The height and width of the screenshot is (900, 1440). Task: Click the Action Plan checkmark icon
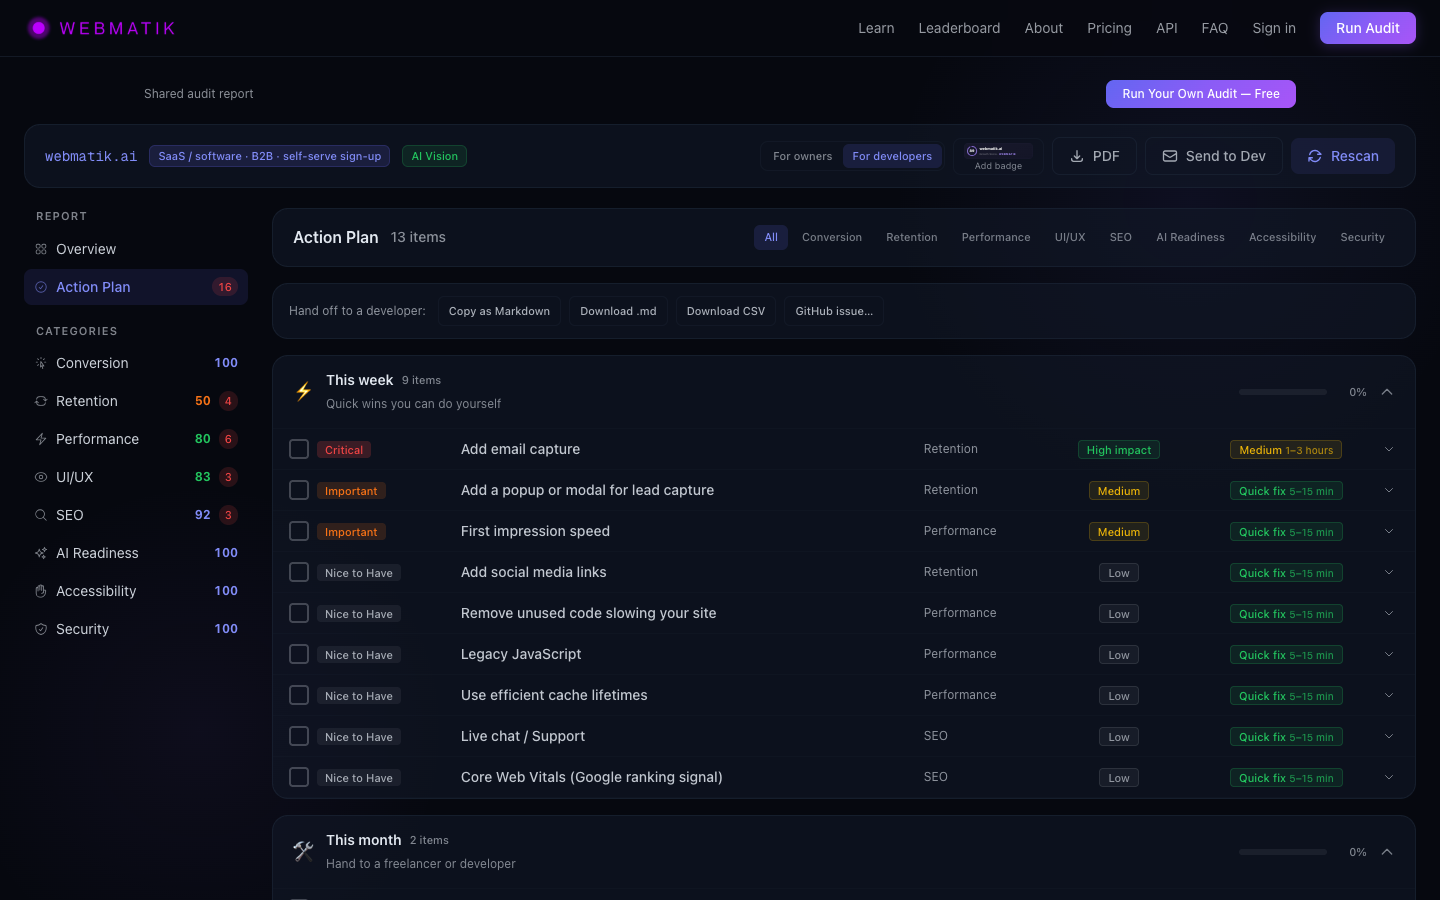coord(41,287)
